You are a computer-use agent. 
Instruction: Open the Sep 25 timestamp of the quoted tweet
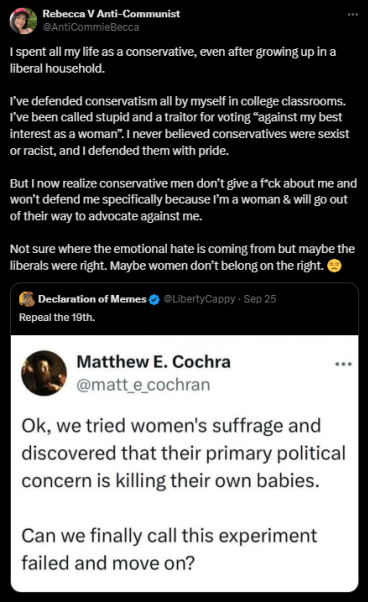pyautogui.click(x=260, y=299)
